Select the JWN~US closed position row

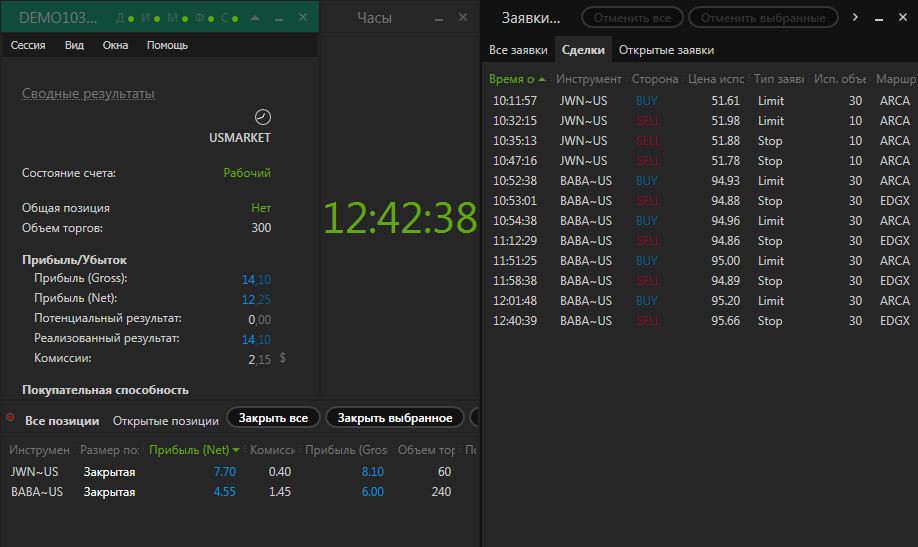coord(240,471)
